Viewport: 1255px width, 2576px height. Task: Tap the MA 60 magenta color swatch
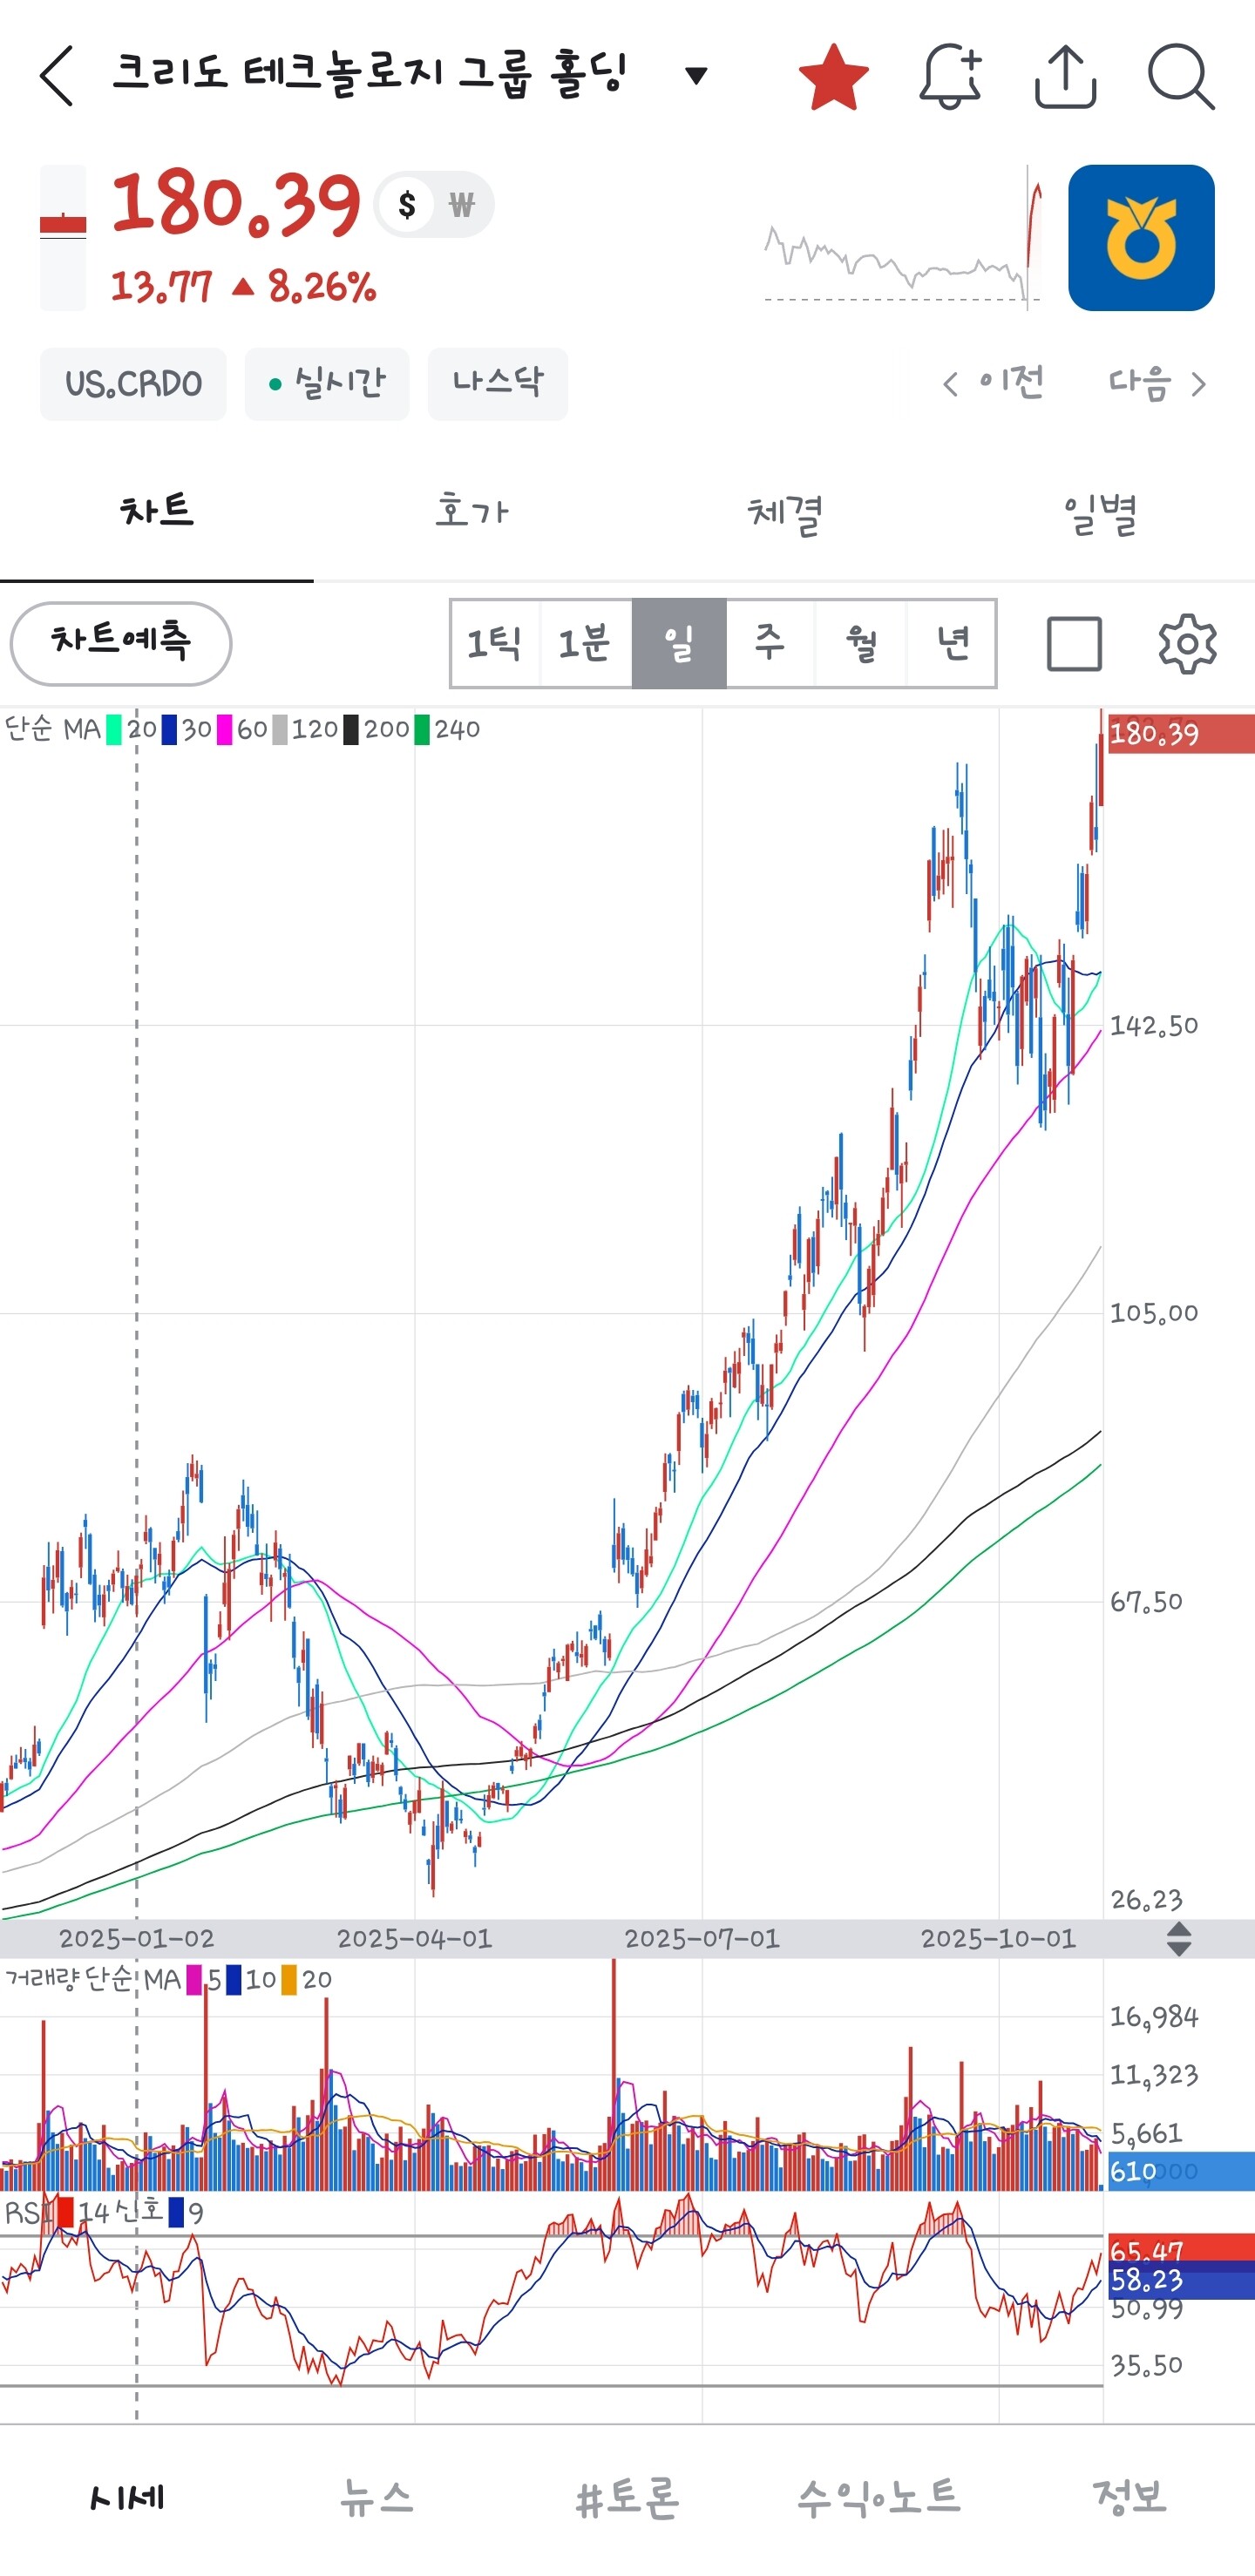(x=225, y=729)
